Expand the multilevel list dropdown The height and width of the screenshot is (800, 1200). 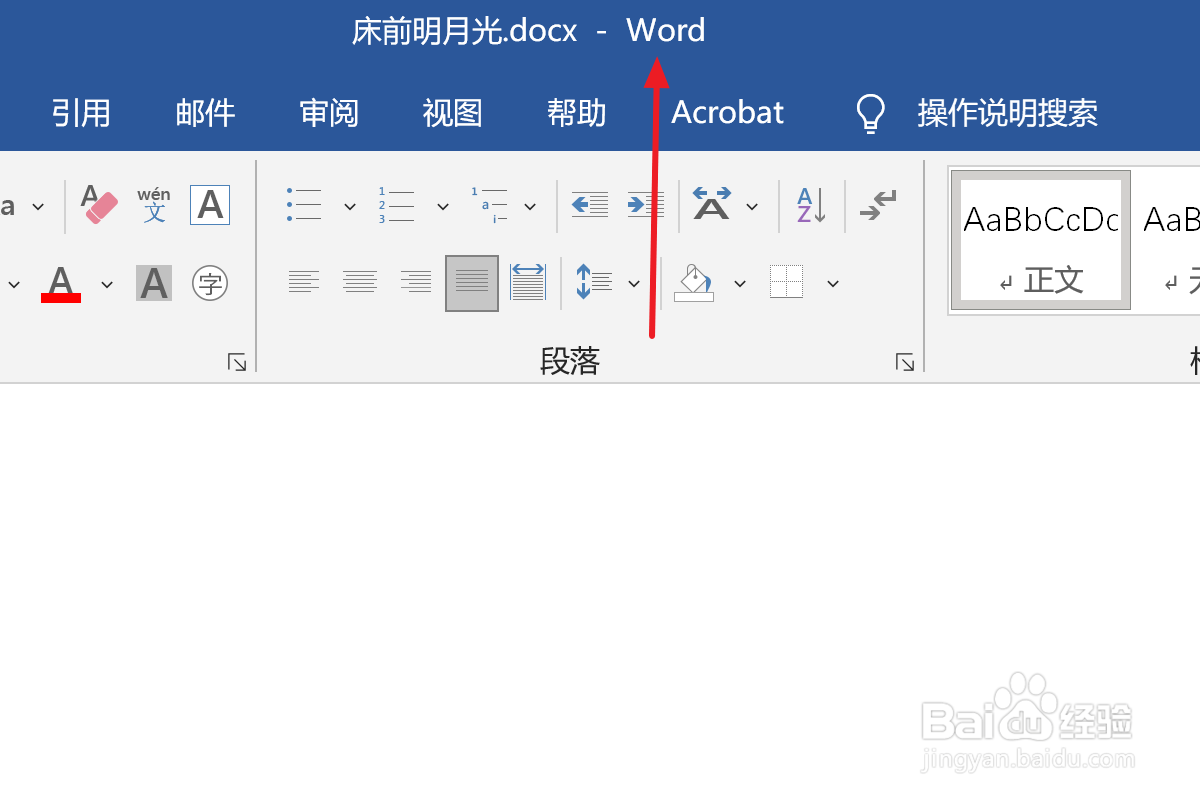coord(530,206)
